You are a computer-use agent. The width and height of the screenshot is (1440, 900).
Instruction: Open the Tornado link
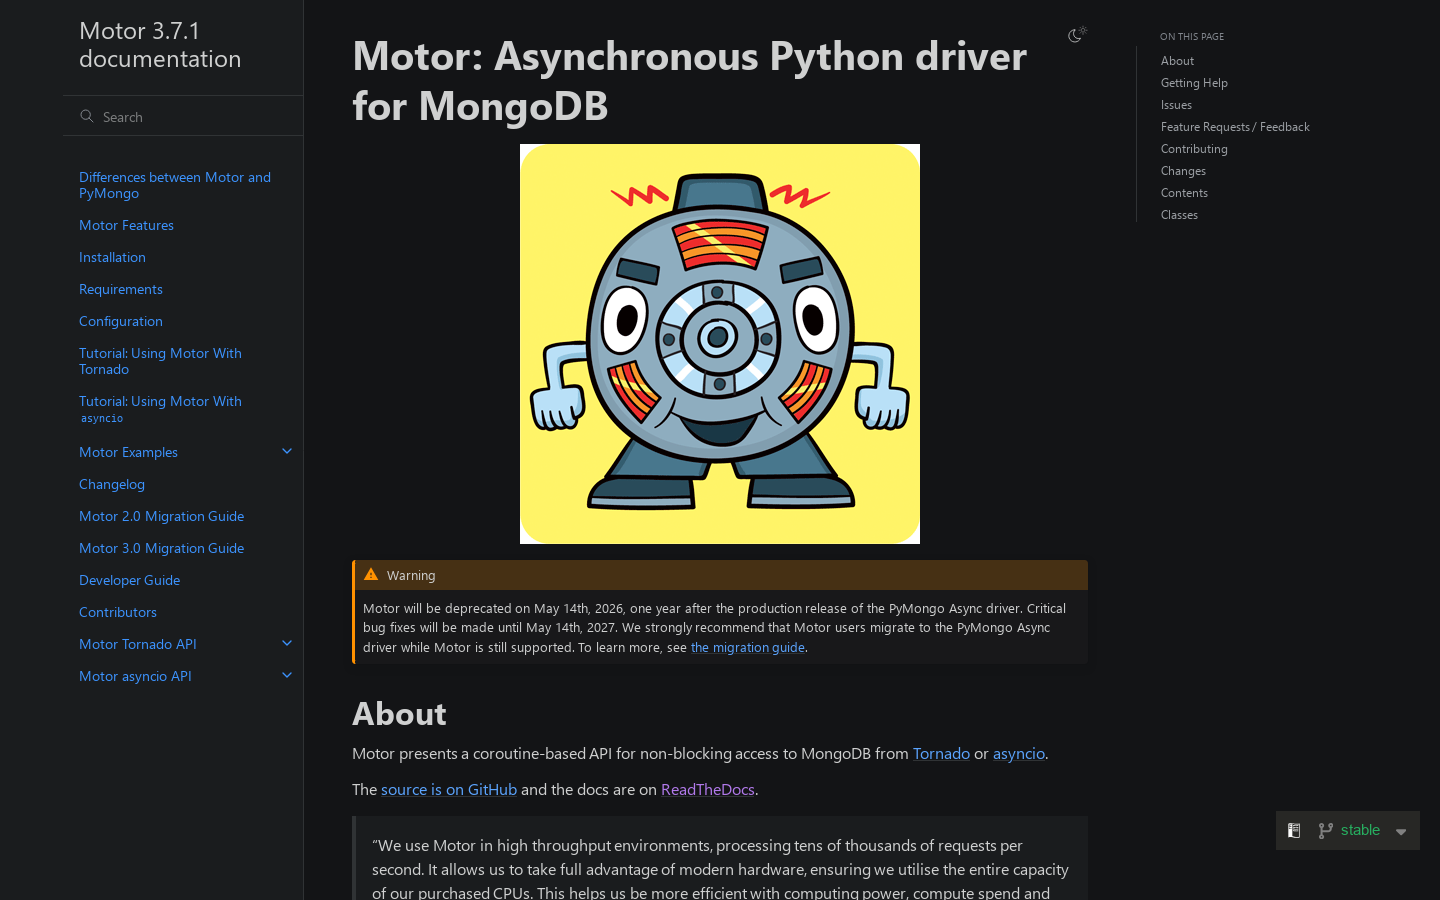pyautogui.click(x=941, y=753)
